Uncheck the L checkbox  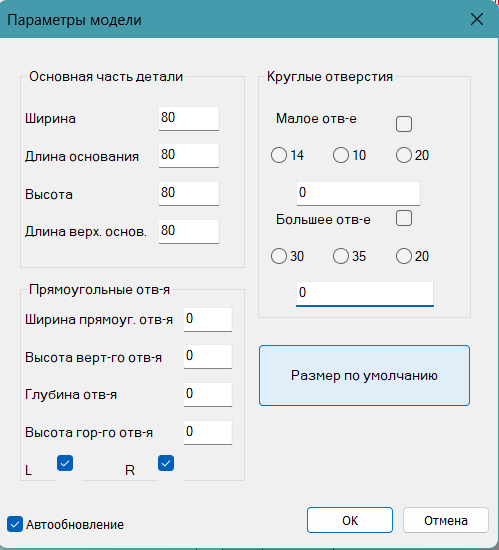tap(65, 463)
